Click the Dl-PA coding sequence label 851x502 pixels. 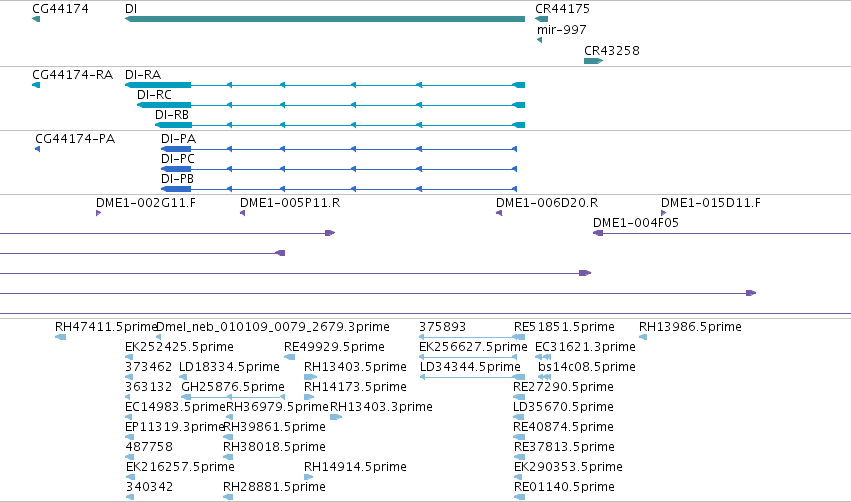[x=178, y=138]
